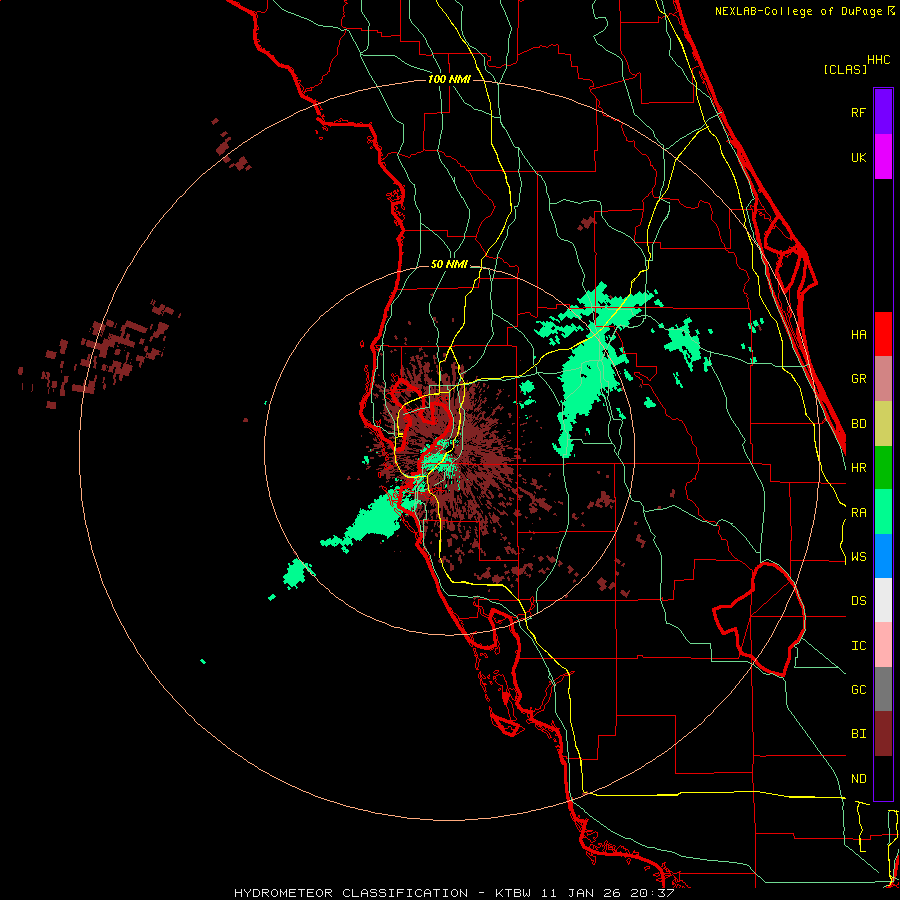The width and height of the screenshot is (900, 900).
Task: Click the HR legend label
Action: pyautogui.click(x=858, y=468)
